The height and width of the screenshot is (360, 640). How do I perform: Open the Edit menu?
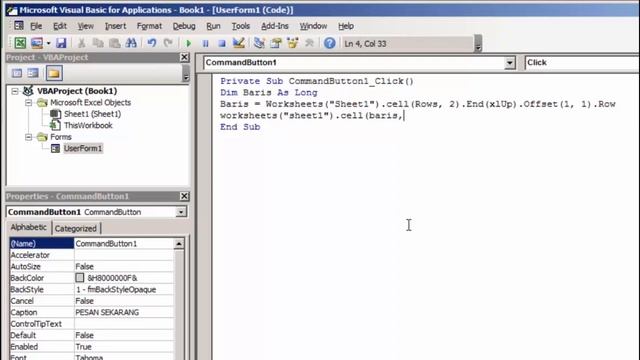[60, 26]
